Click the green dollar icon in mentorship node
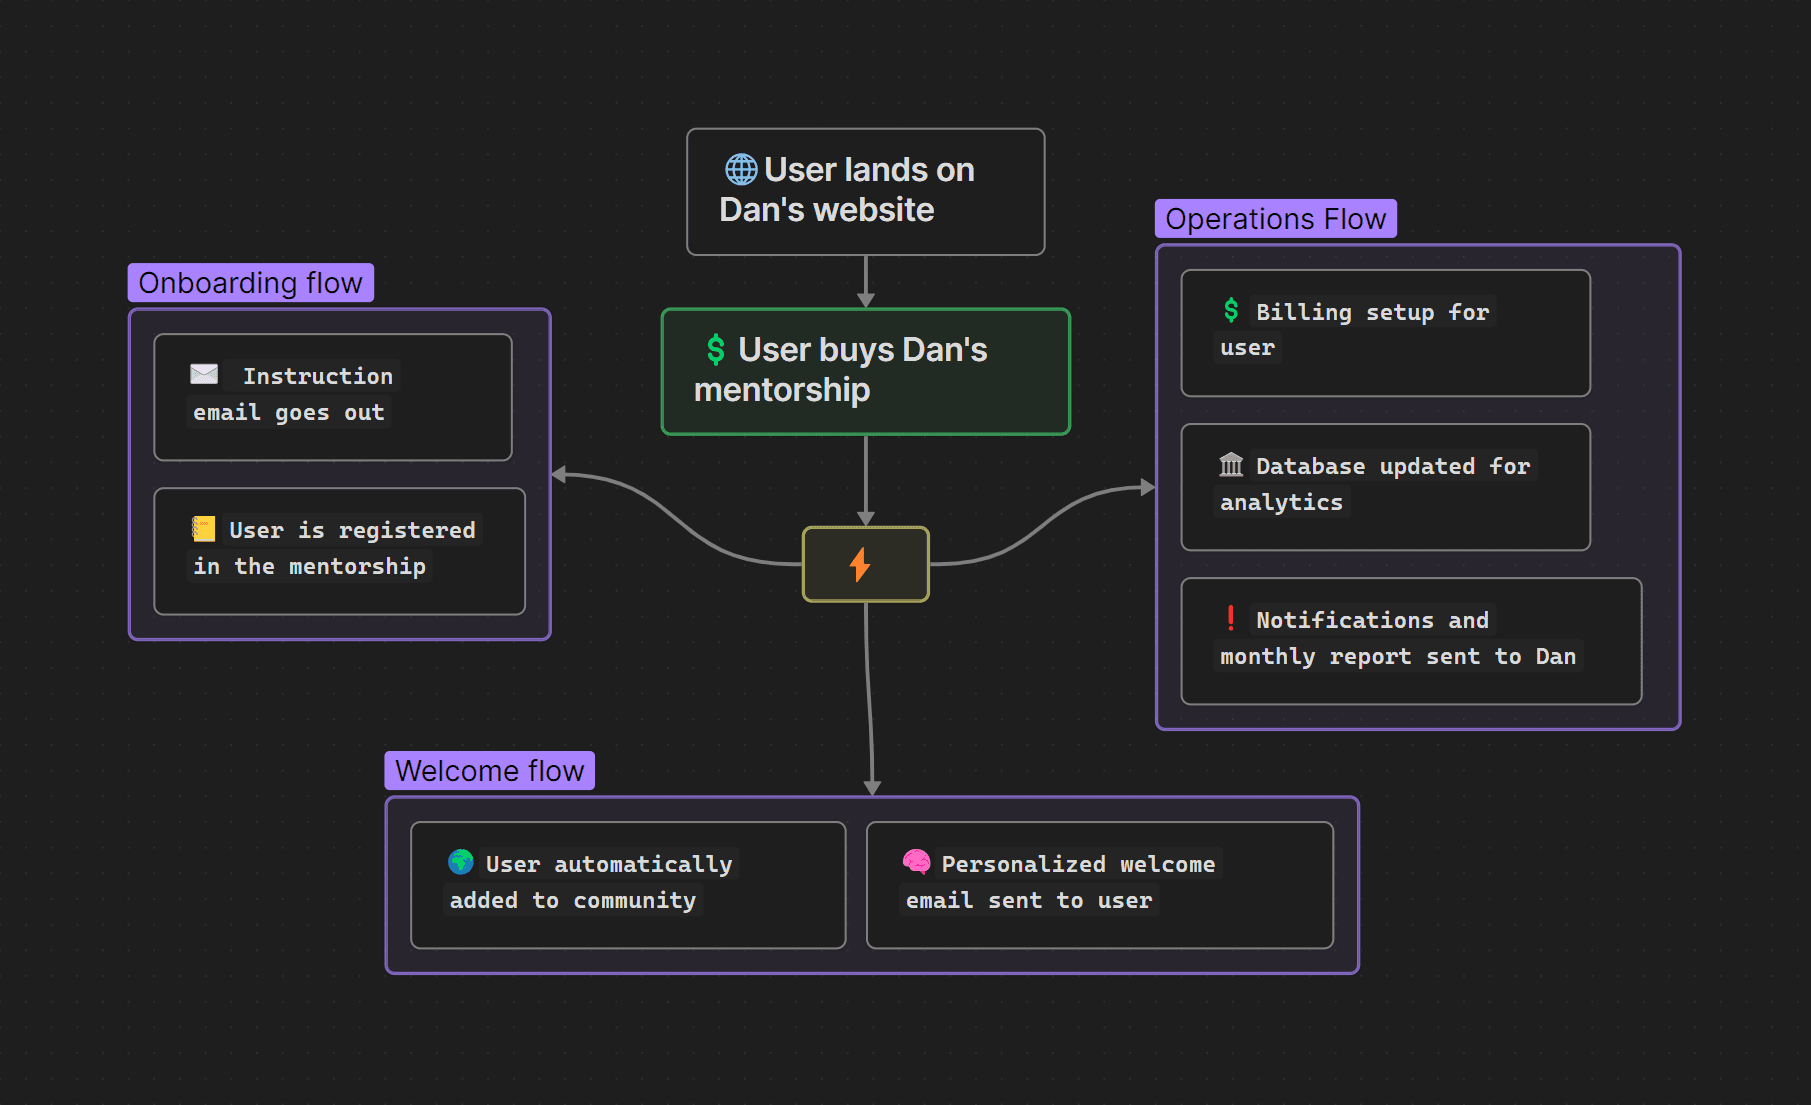The image size is (1811, 1105). pyautogui.click(x=716, y=350)
